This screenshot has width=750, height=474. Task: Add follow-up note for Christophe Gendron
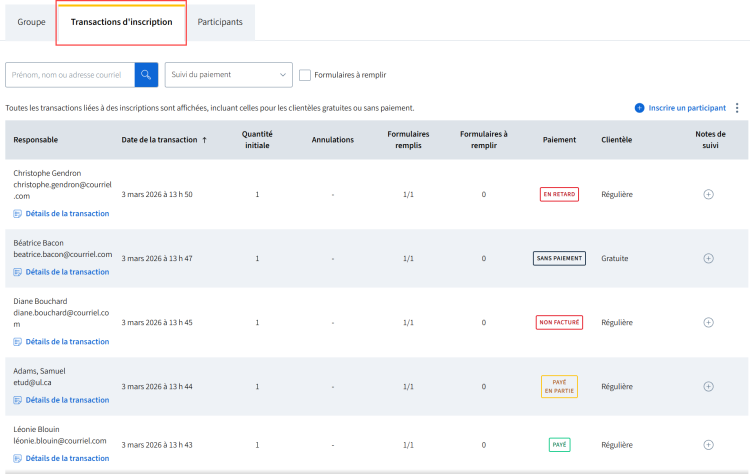tap(708, 194)
